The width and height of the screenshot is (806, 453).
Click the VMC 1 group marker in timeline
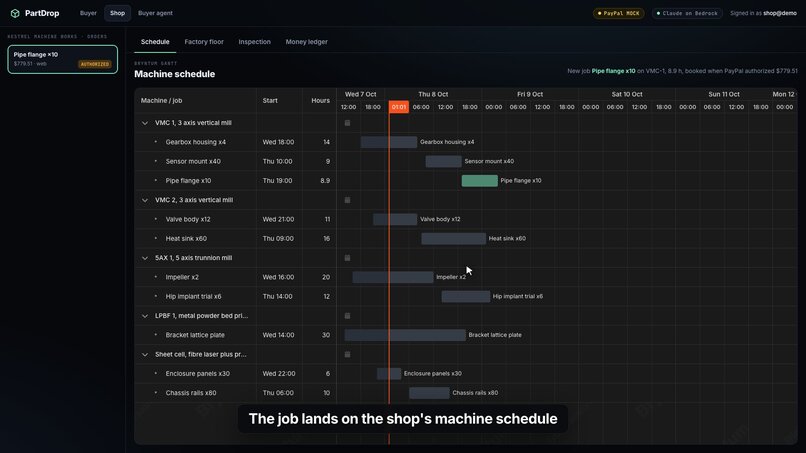tap(347, 123)
